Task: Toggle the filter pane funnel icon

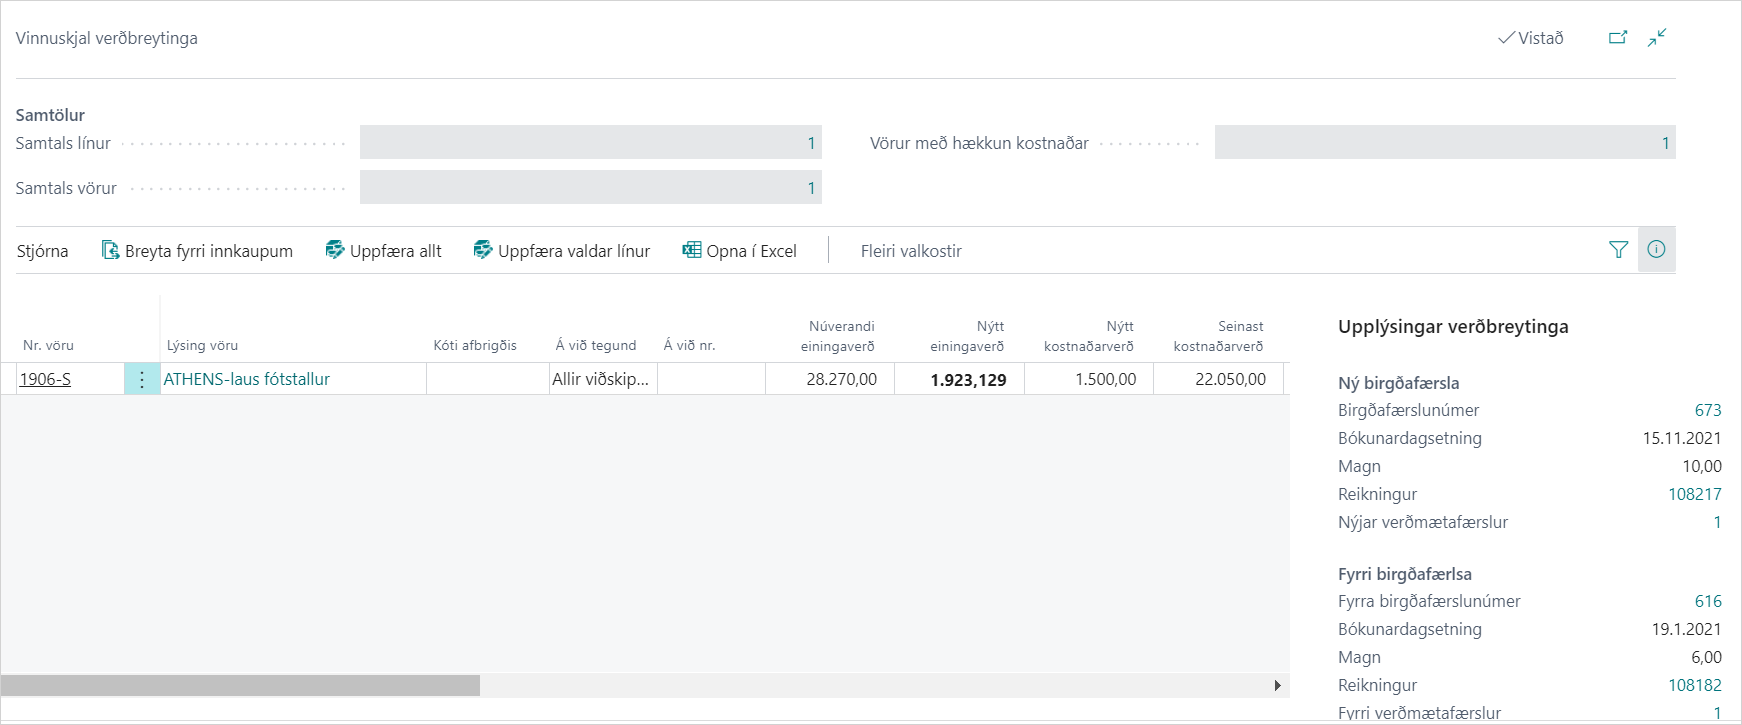Action: click(x=1618, y=250)
